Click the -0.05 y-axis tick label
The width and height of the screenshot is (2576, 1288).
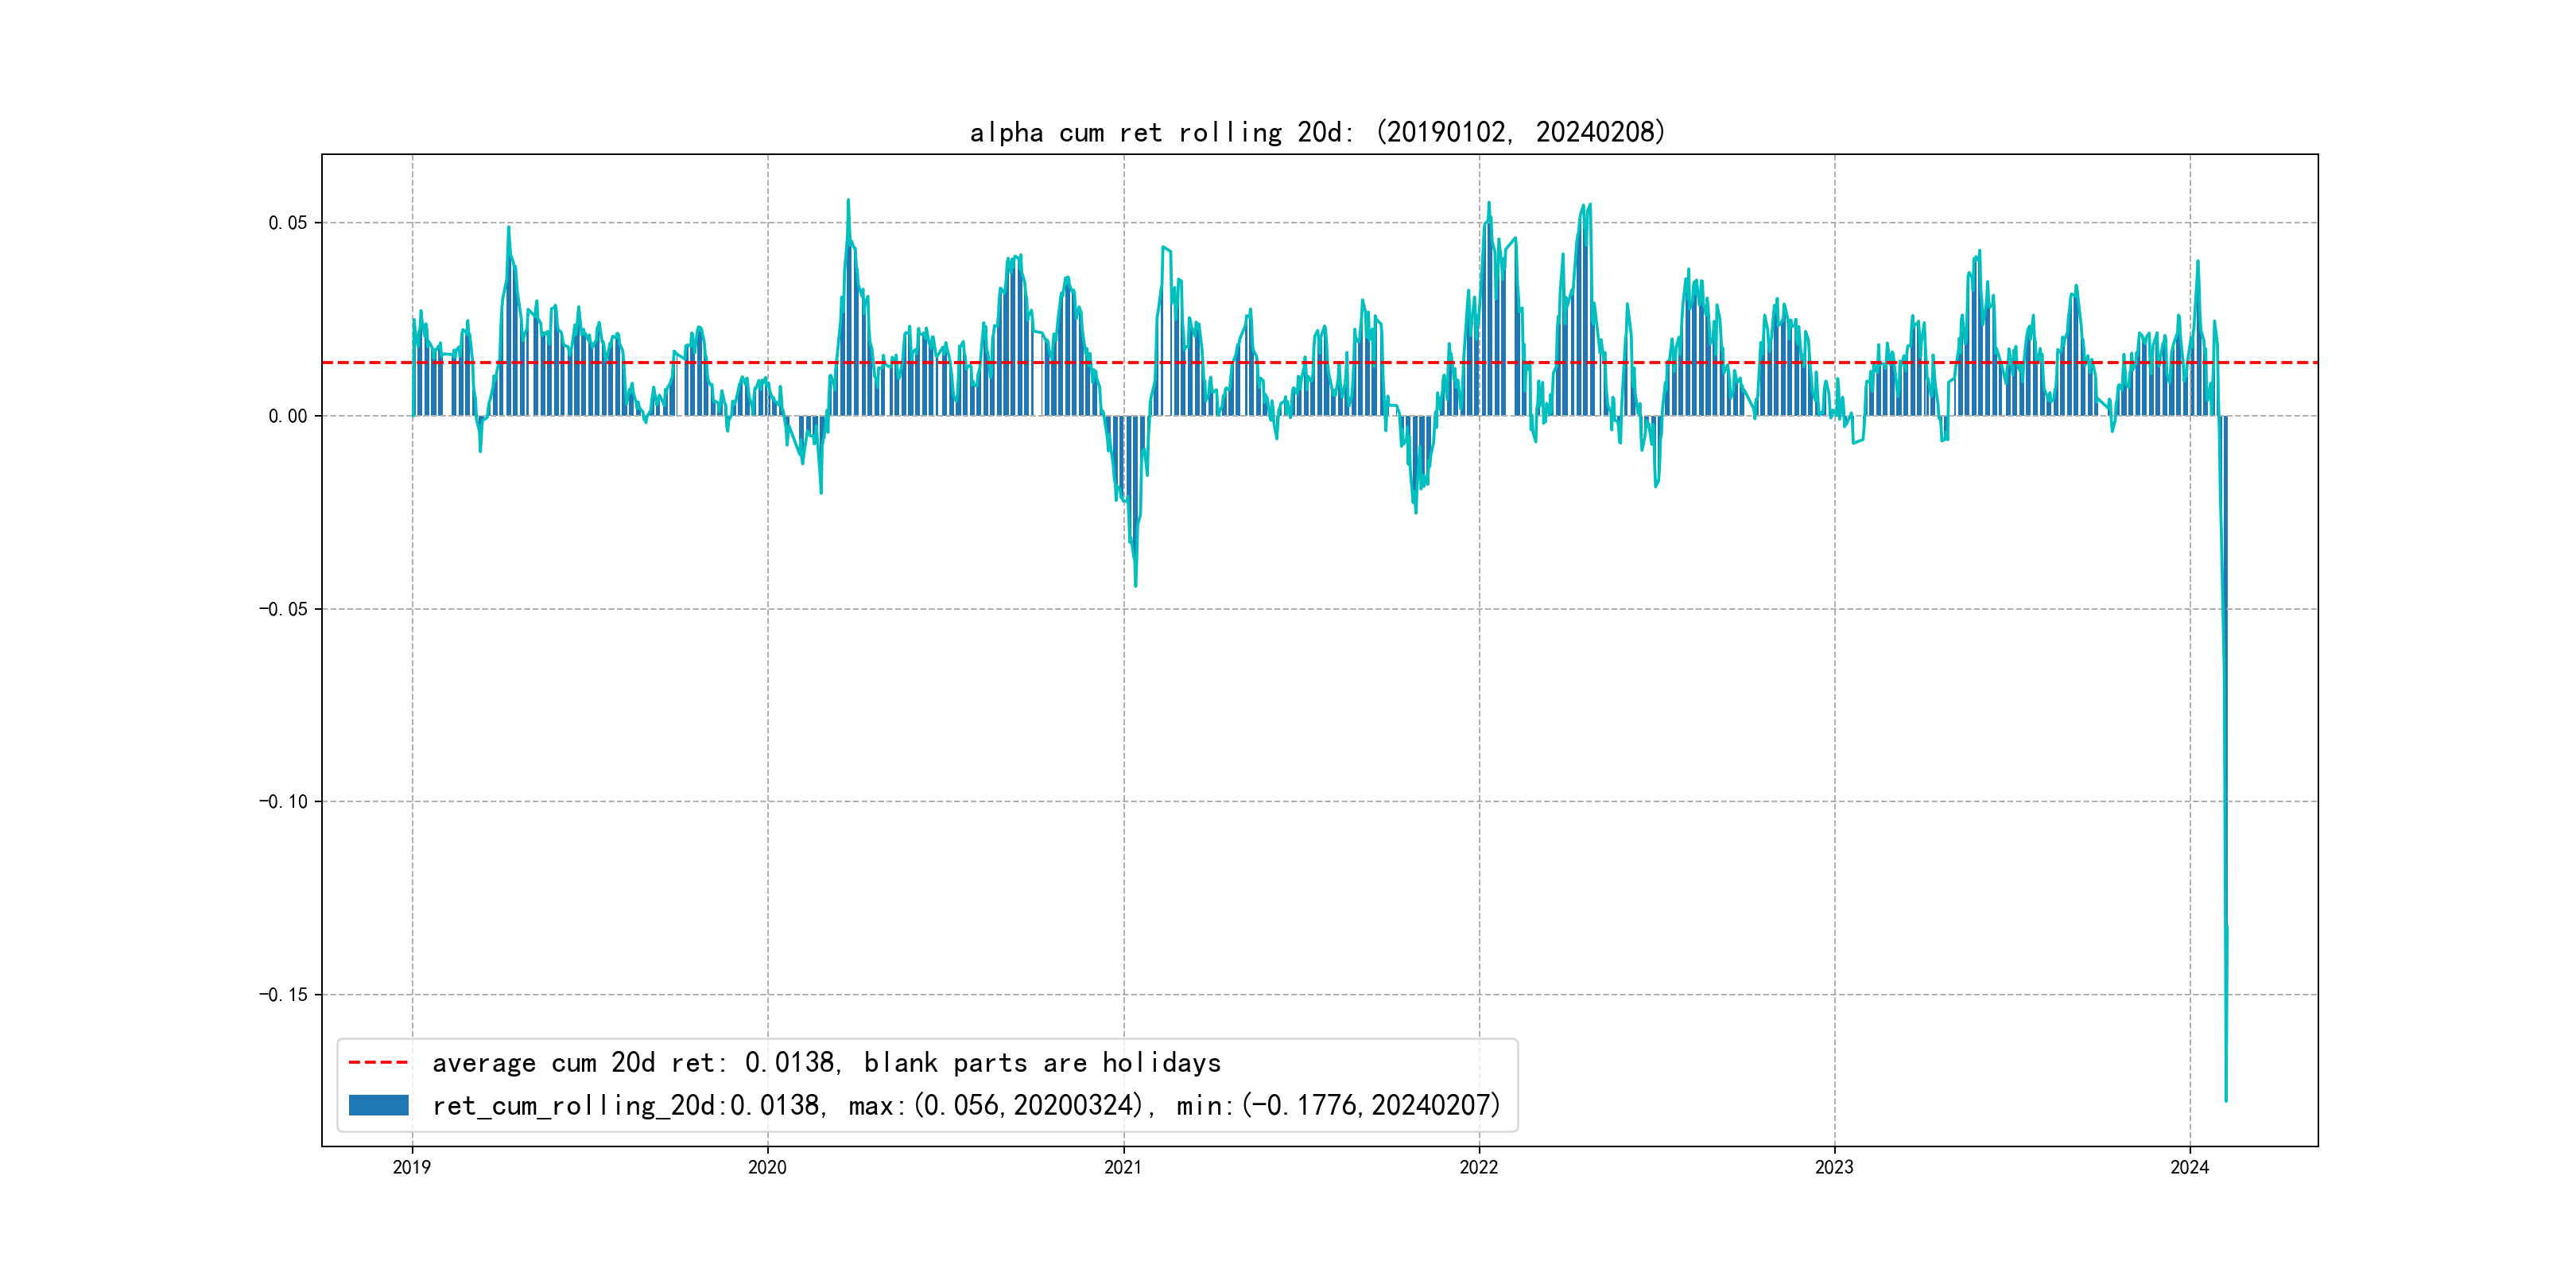pyautogui.click(x=283, y=609)
